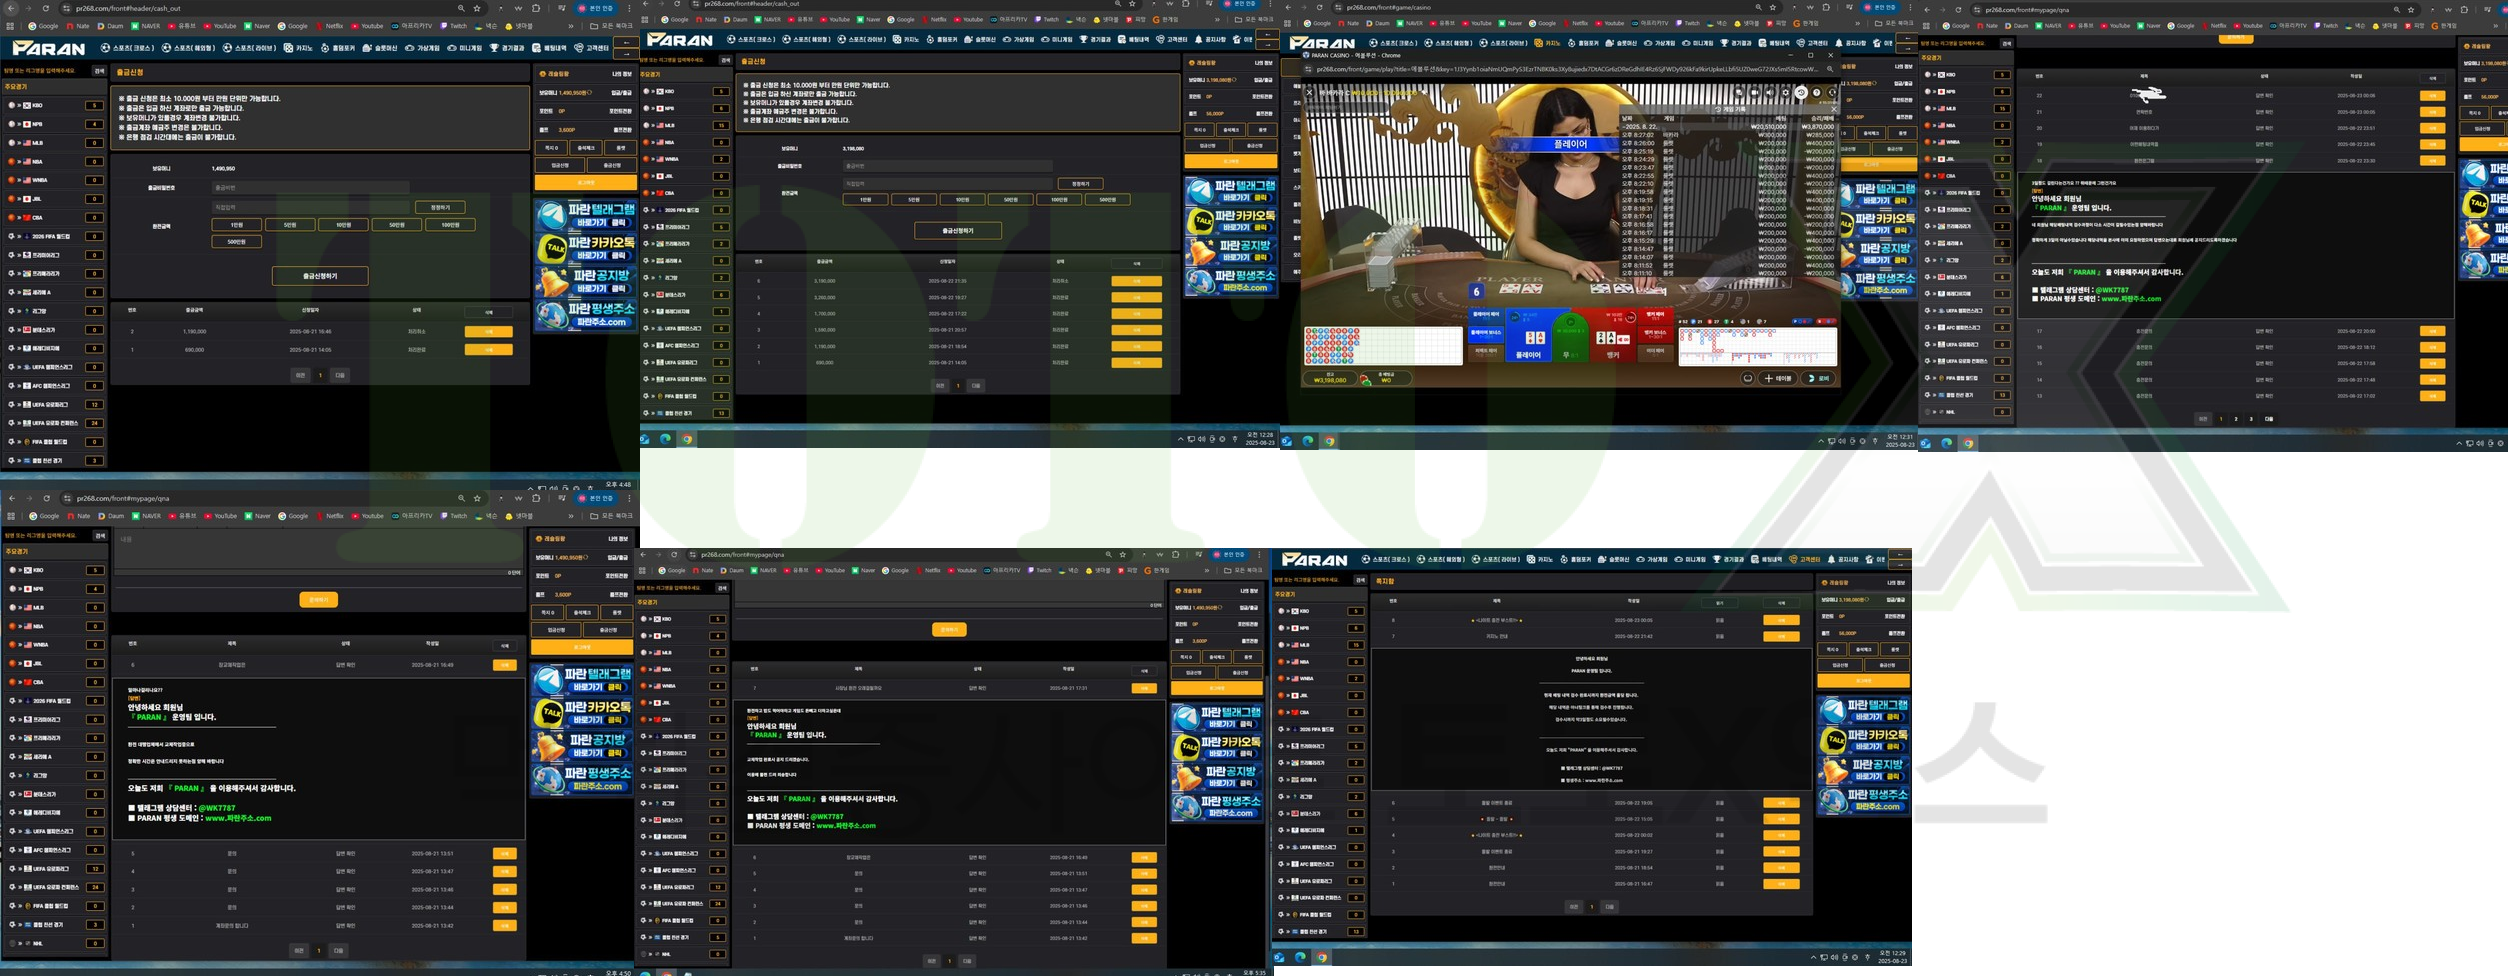The image size is (2508, 976).
Task: Focus 출금비밀번호 field in 1,490,950 cash_out window
Action: coord(310,187)
